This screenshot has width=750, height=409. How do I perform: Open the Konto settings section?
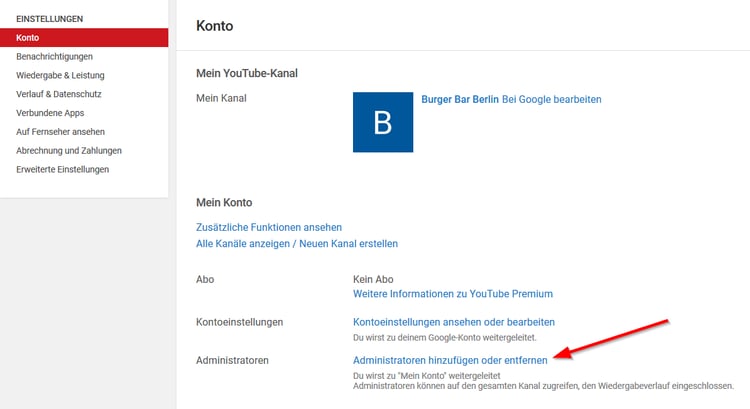click(x=84, y=38)
